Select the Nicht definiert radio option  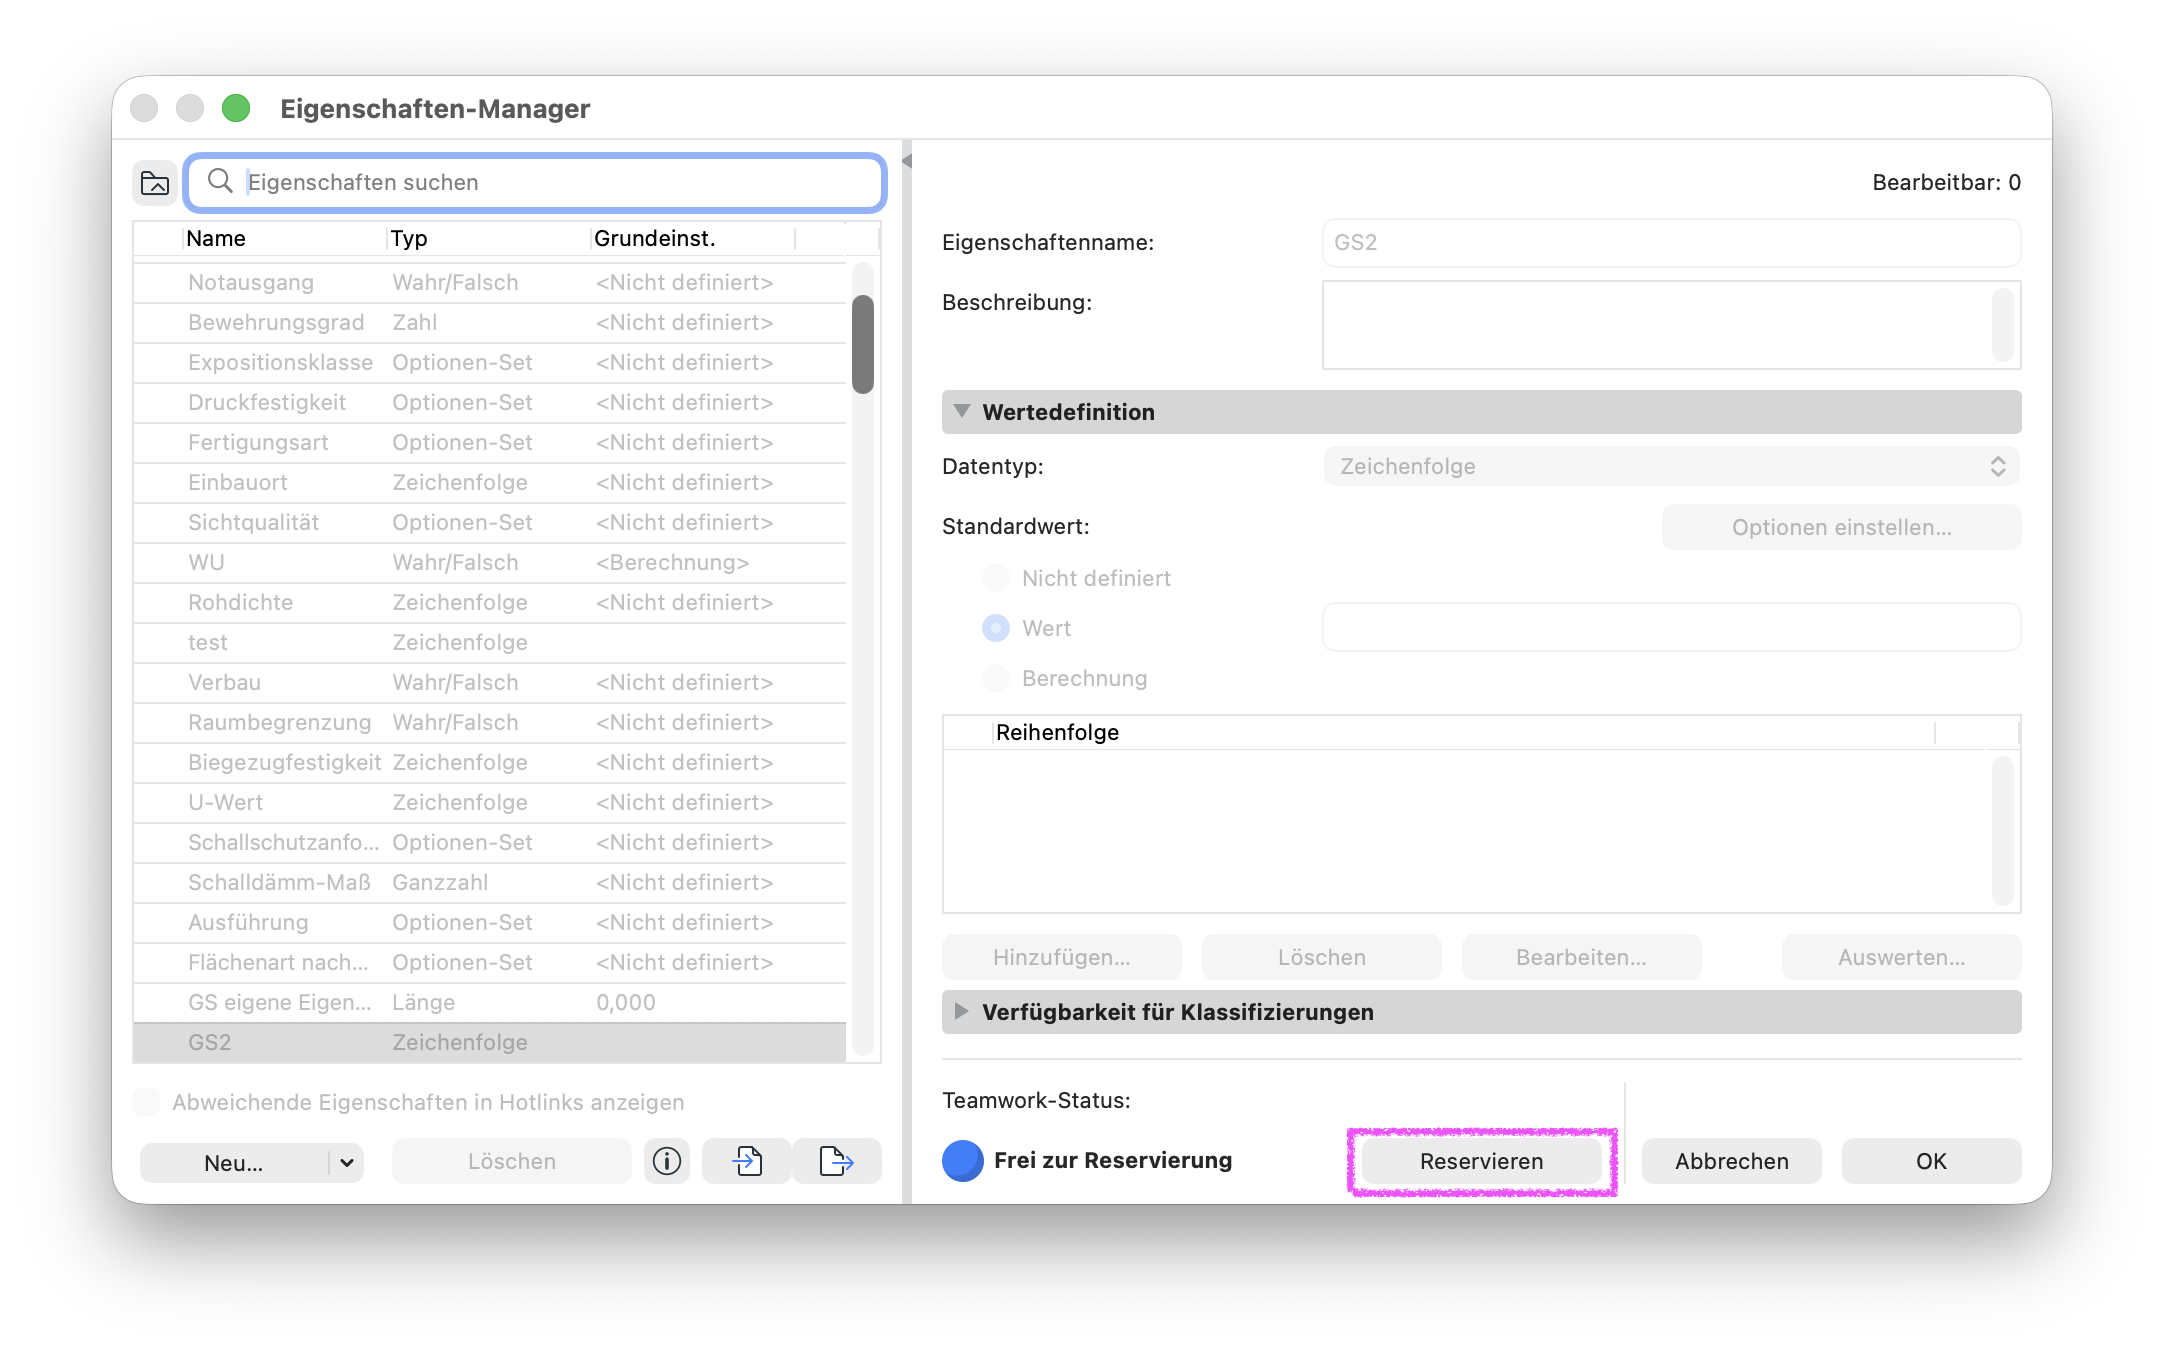click(x=996, y=578)
